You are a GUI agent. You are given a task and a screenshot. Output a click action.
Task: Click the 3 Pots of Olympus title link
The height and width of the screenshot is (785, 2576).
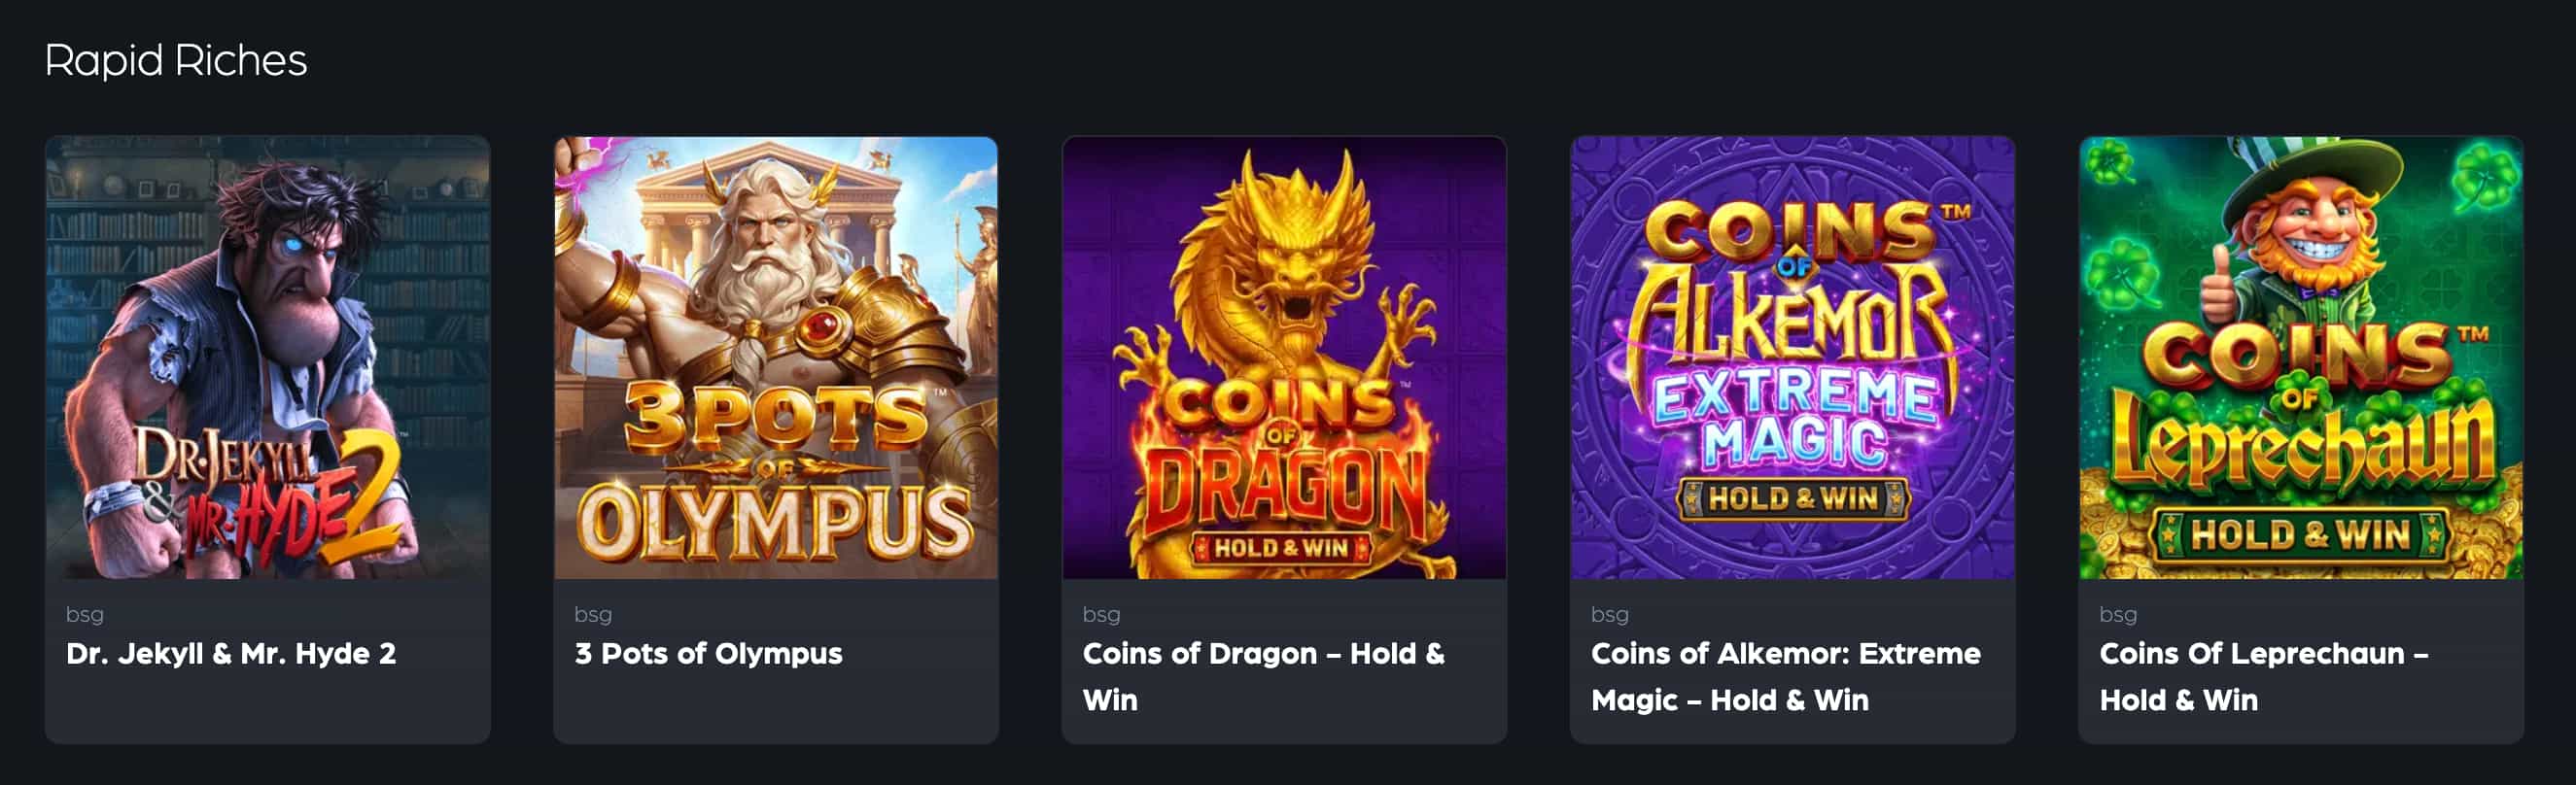[708, 654]
